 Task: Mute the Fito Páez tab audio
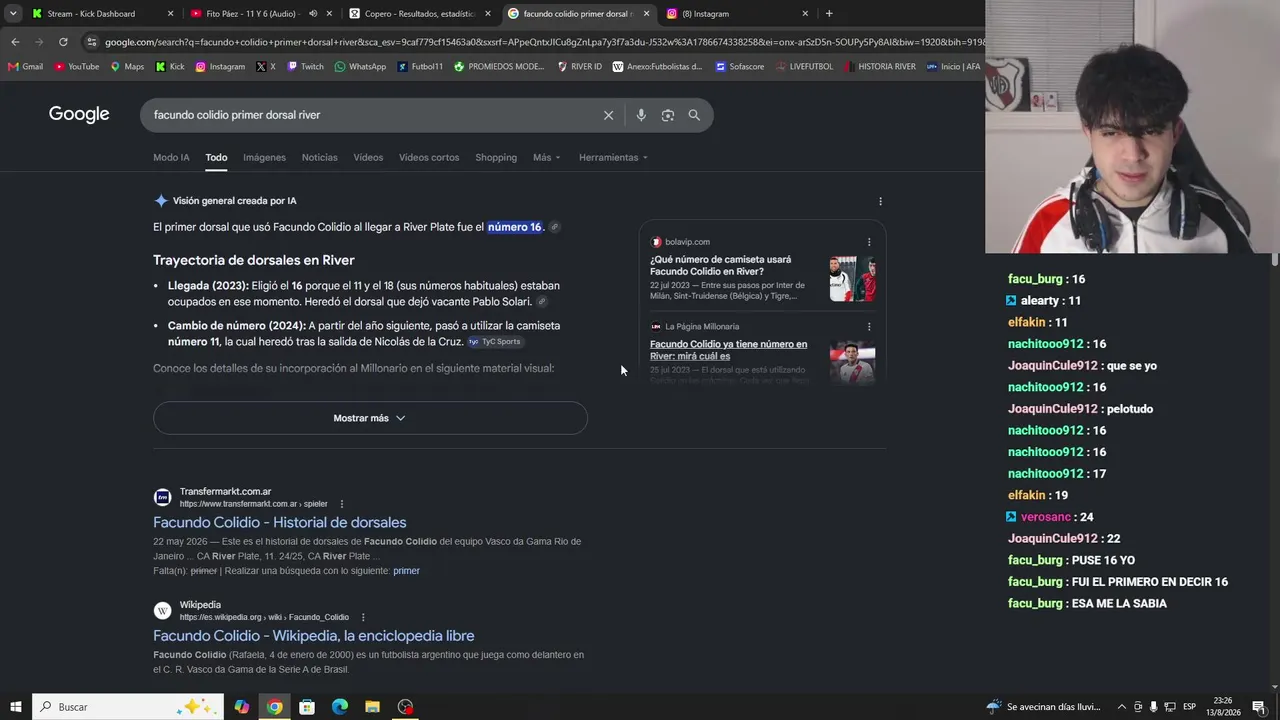[313, 14]
